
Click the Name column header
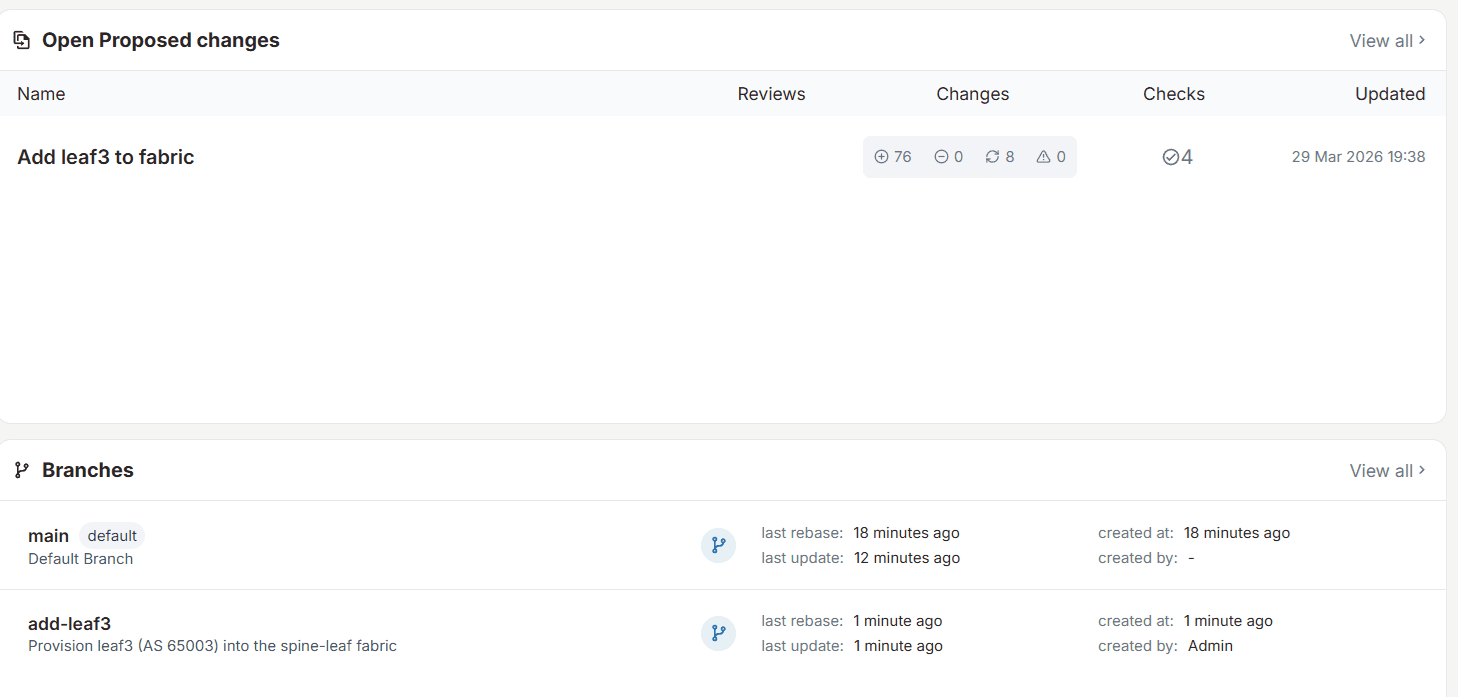[41, 93]
